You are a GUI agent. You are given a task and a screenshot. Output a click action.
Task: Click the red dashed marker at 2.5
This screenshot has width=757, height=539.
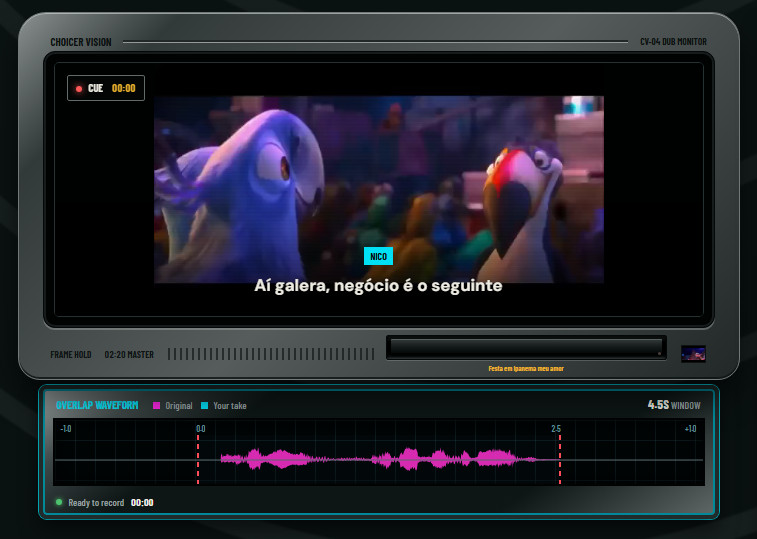(x=560, y=459)
